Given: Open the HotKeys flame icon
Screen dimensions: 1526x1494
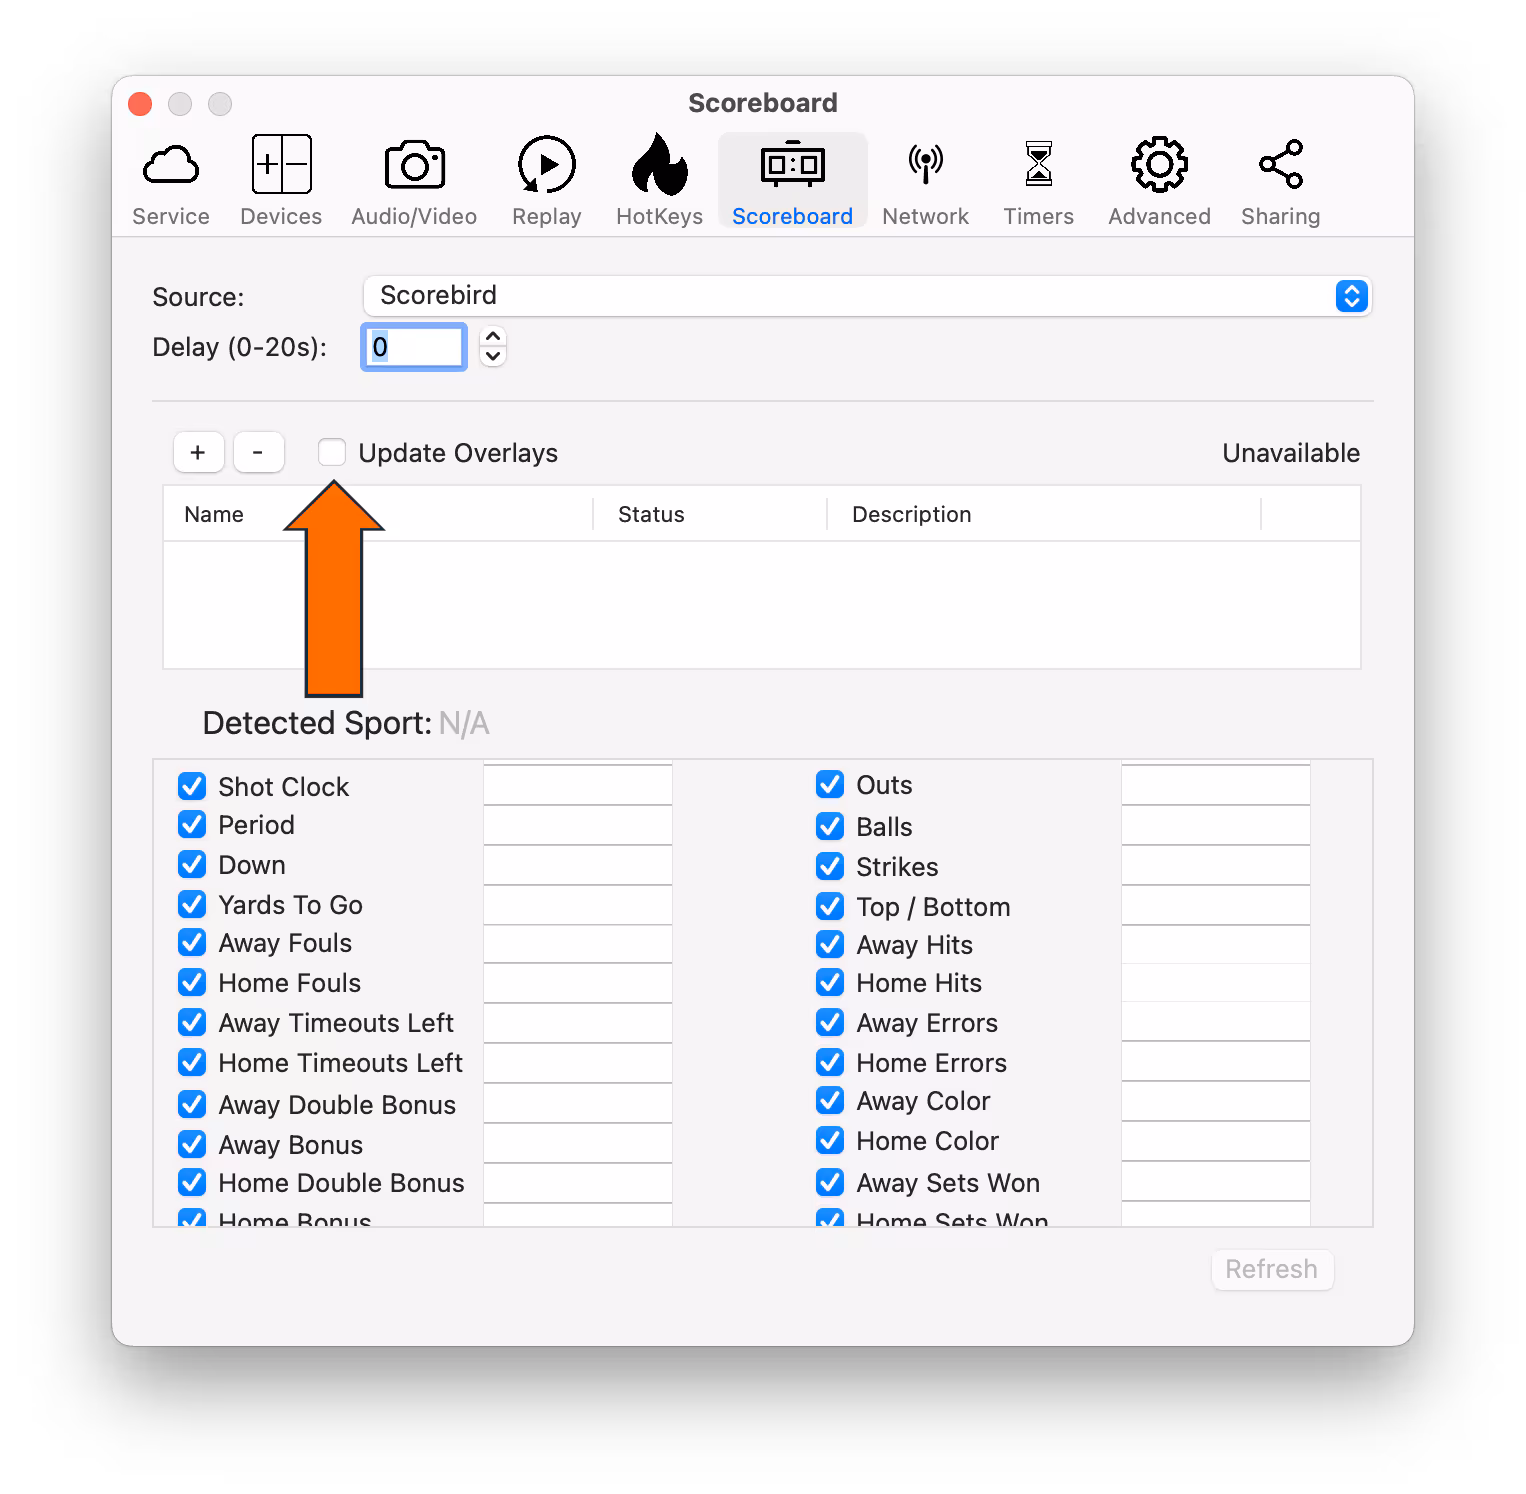Looking at the screenshot, I should pos(659,182).
